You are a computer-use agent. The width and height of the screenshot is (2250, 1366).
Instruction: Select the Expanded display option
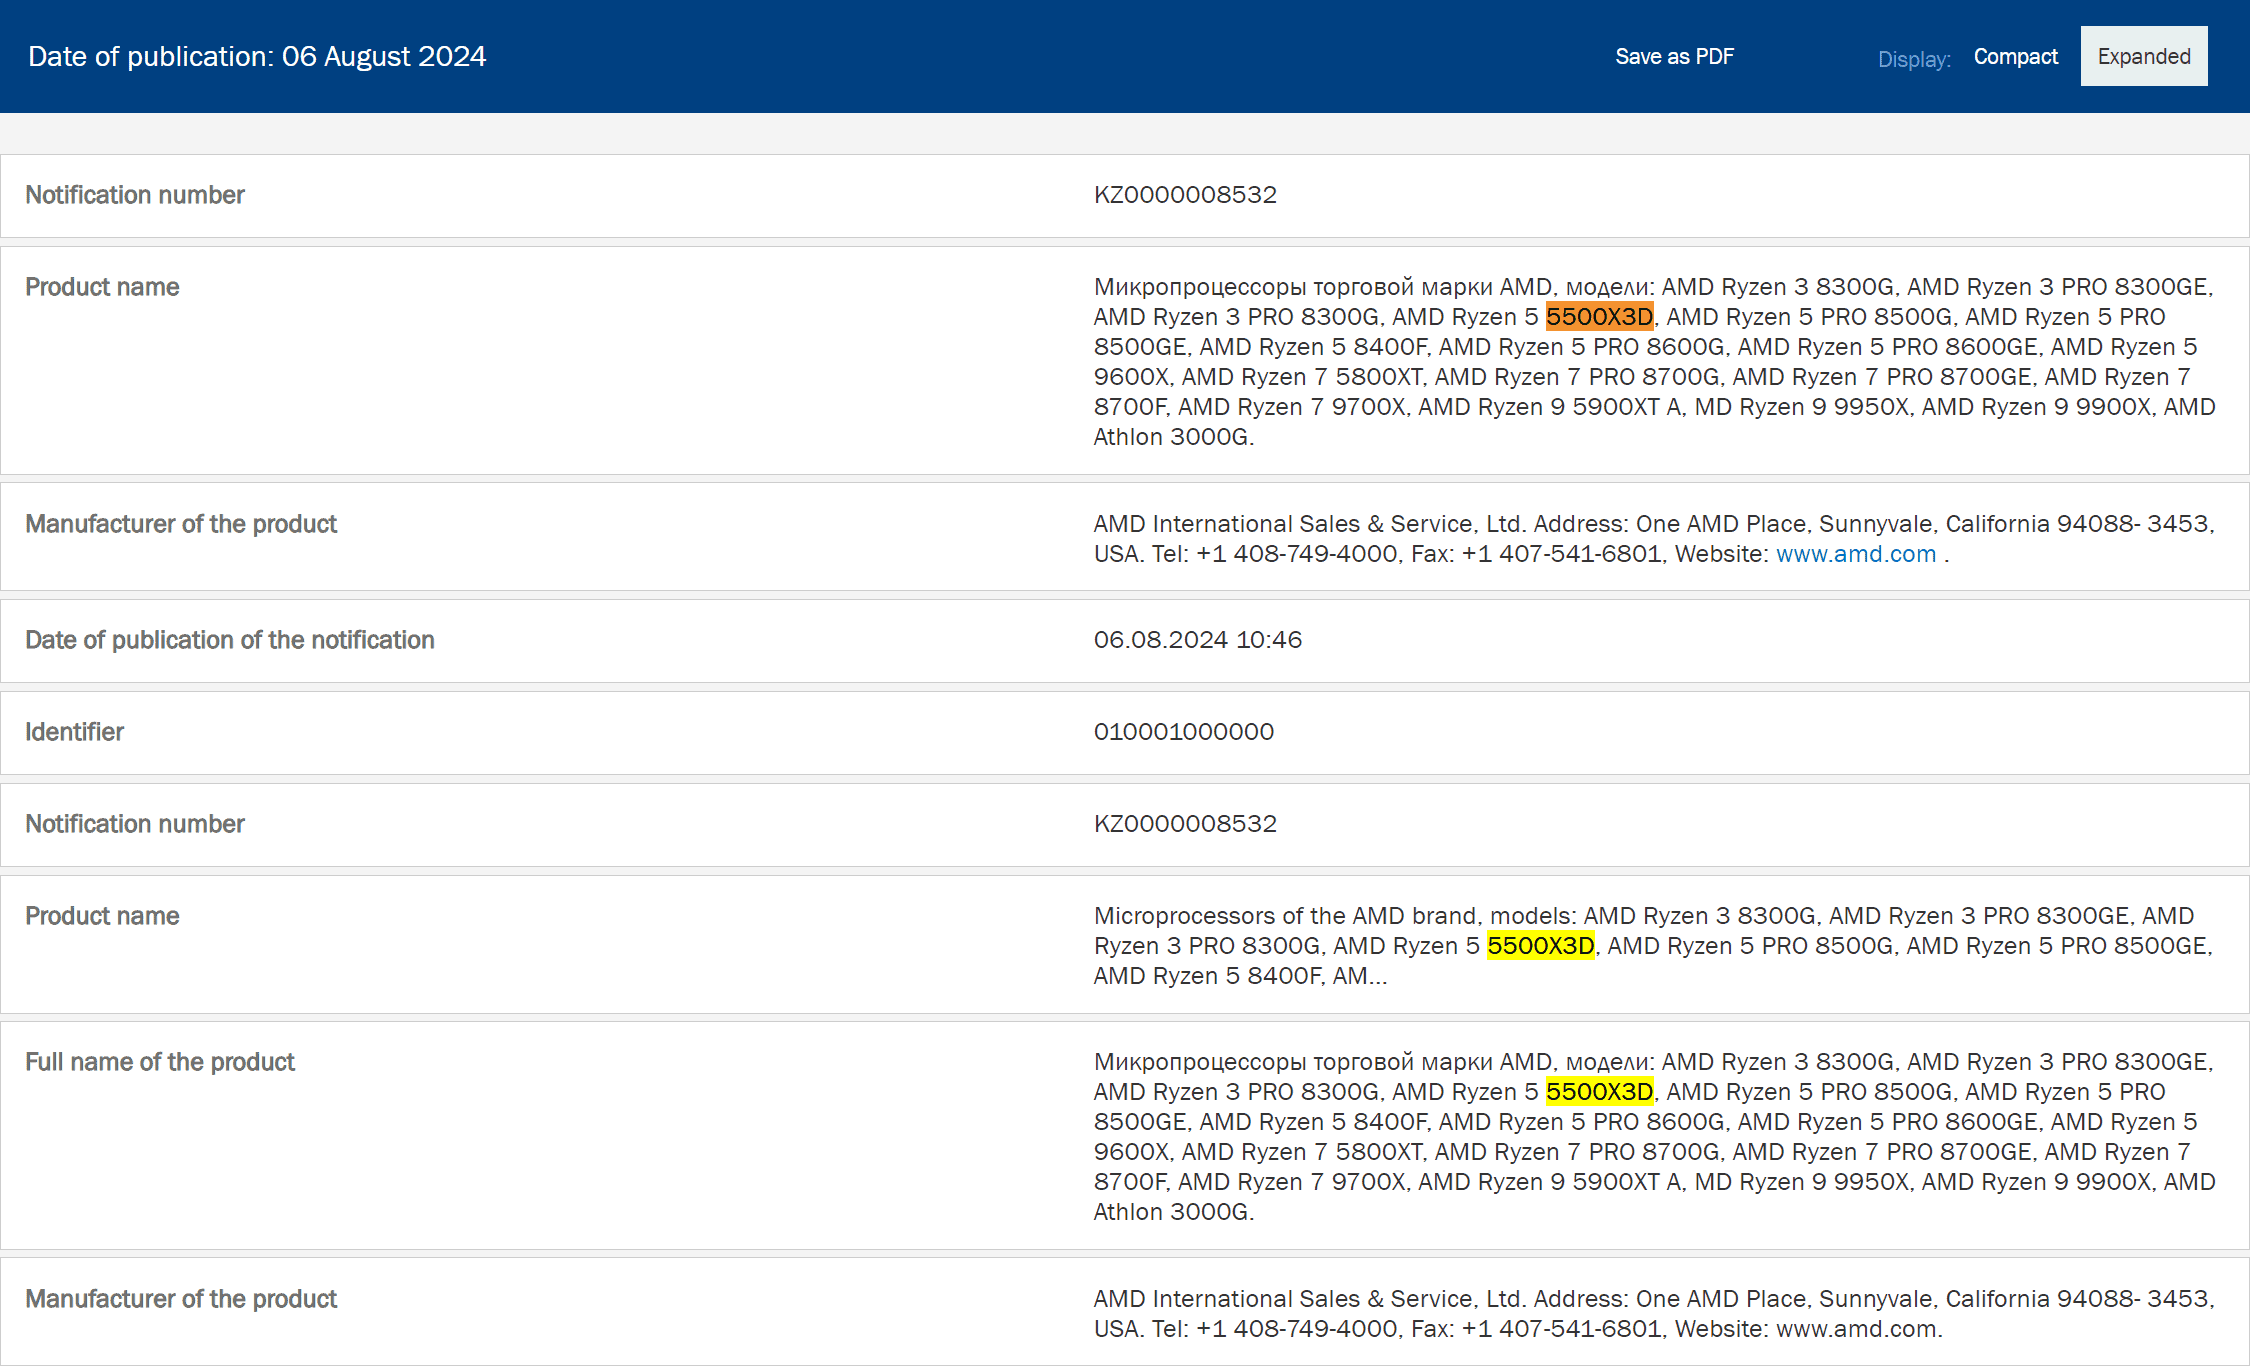point(2143,57)
